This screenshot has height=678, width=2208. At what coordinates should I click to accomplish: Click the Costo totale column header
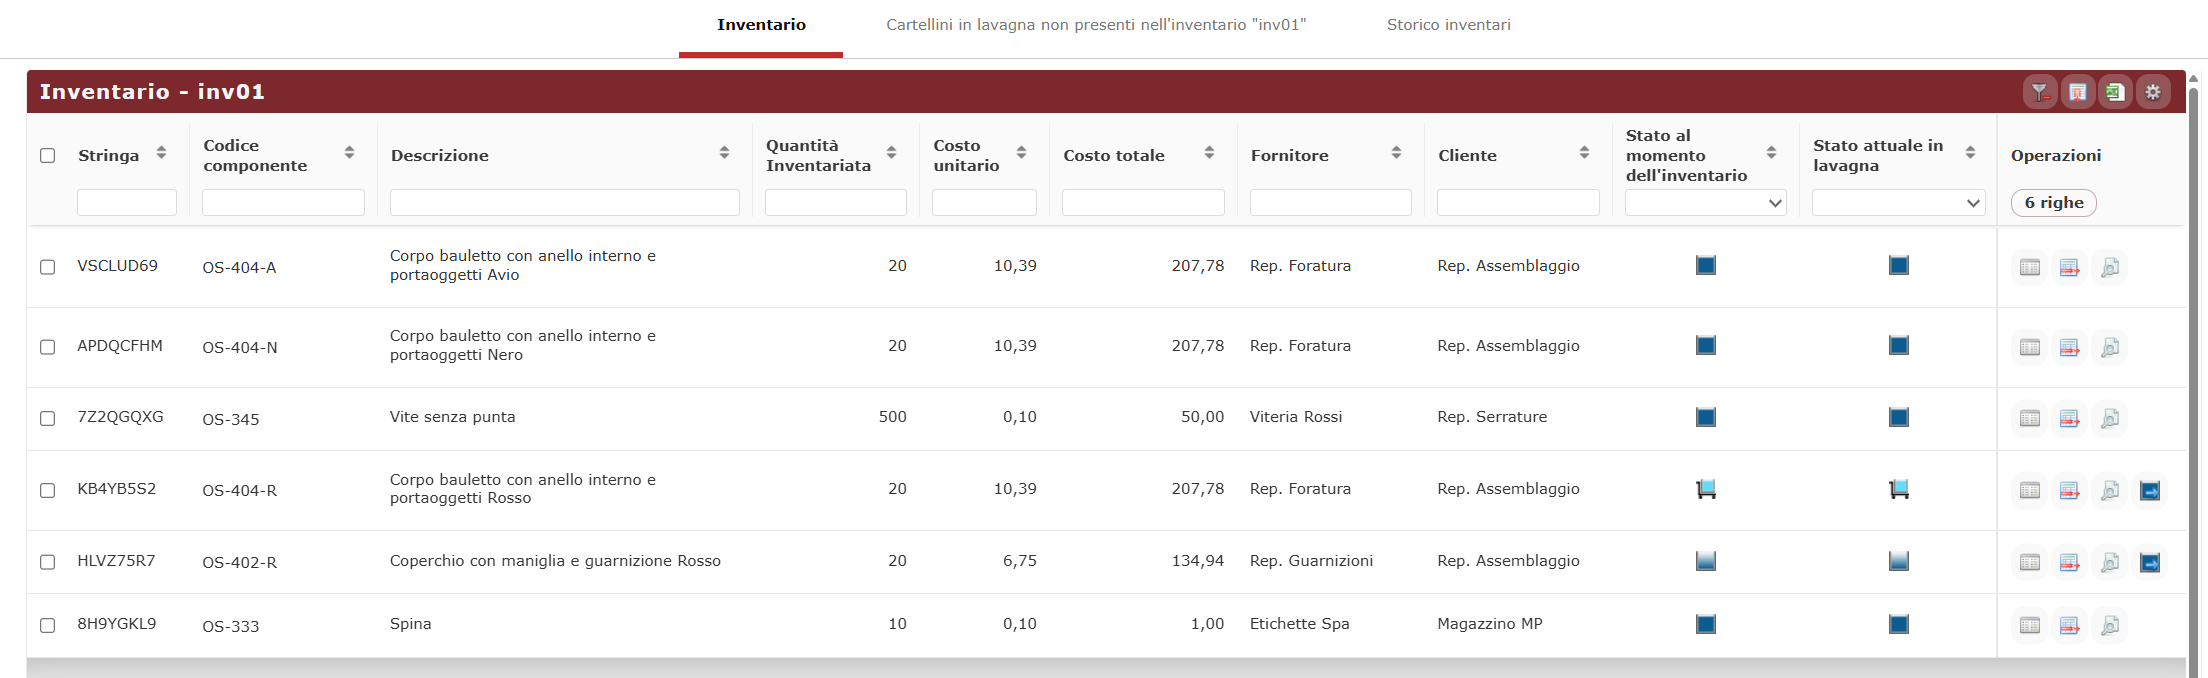tap(1114, 155)
